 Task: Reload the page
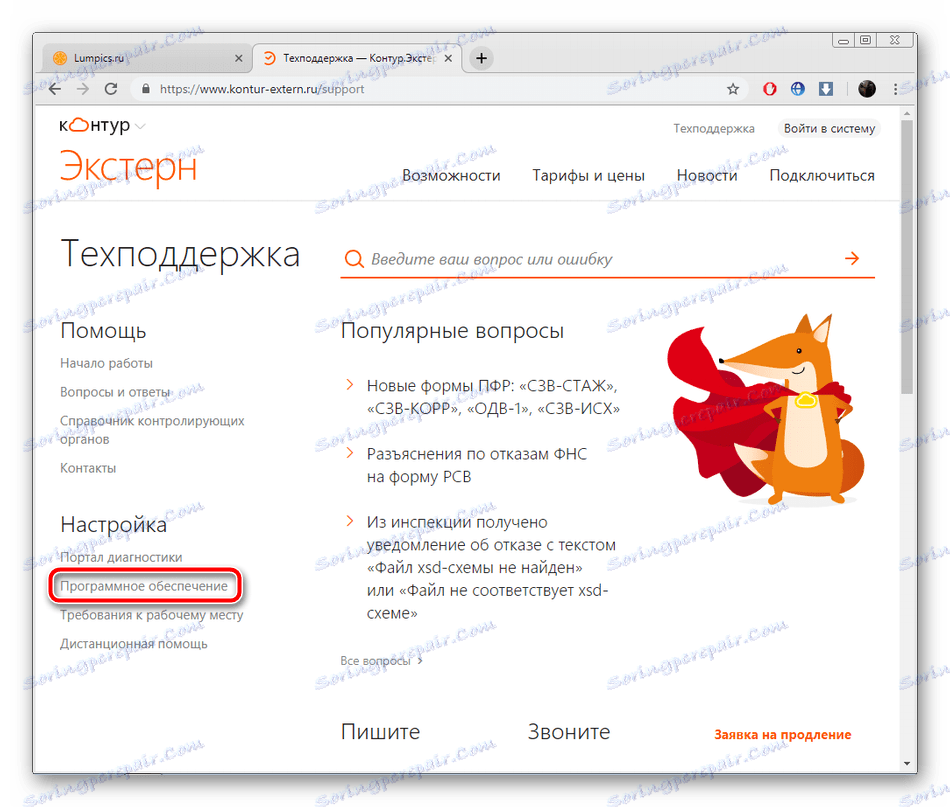[111, 88]
